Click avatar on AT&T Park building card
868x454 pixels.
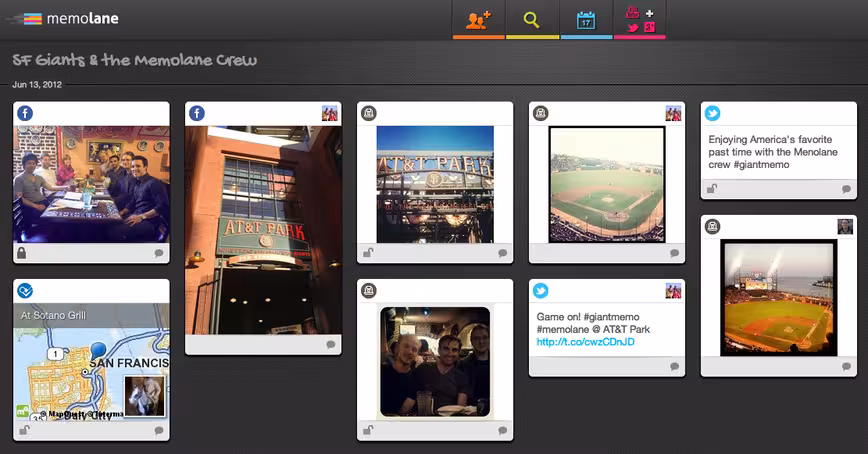point(329,114)
